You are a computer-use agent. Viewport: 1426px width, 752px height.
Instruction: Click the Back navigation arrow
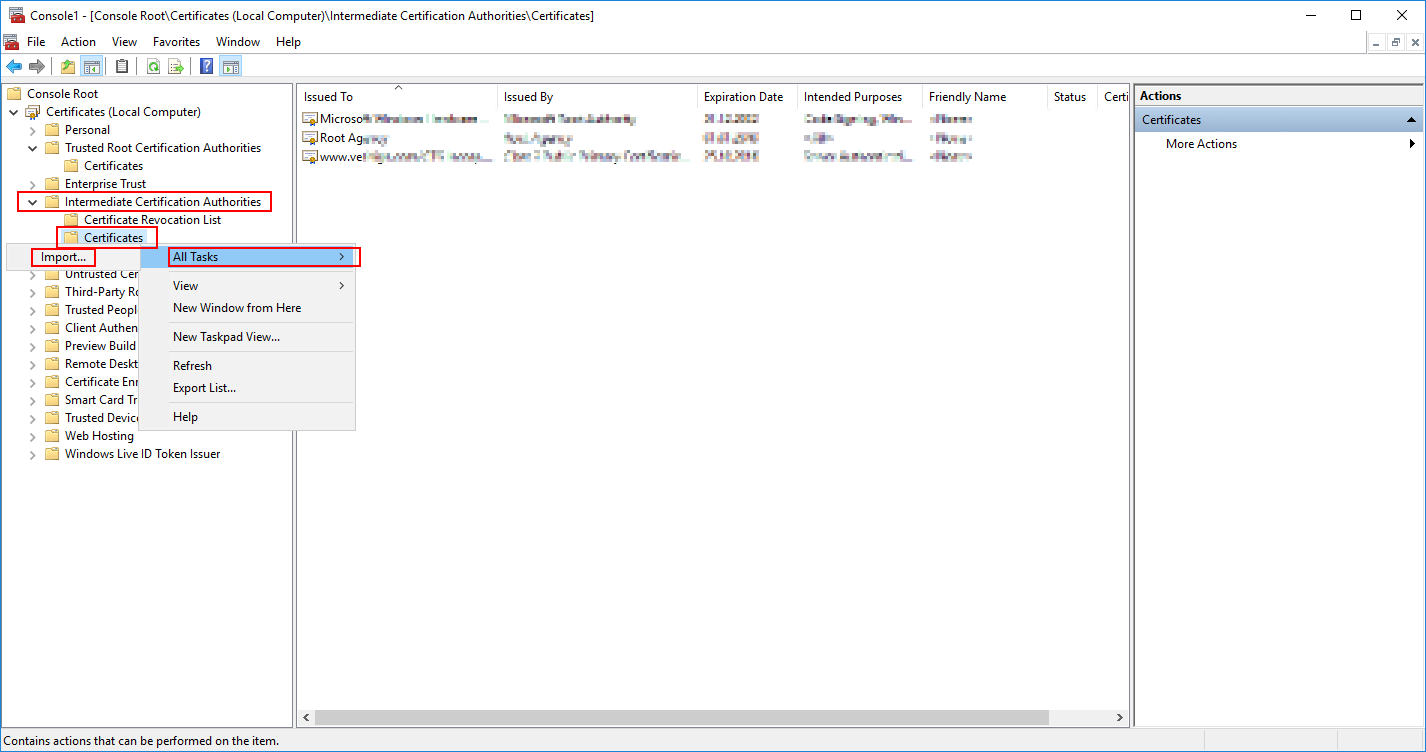14,66
